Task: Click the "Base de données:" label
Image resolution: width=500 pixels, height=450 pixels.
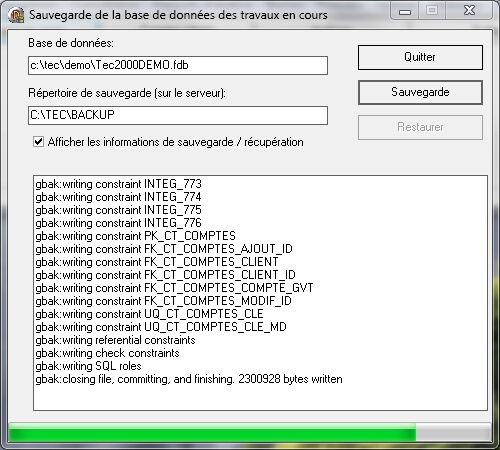Action: 71,43
